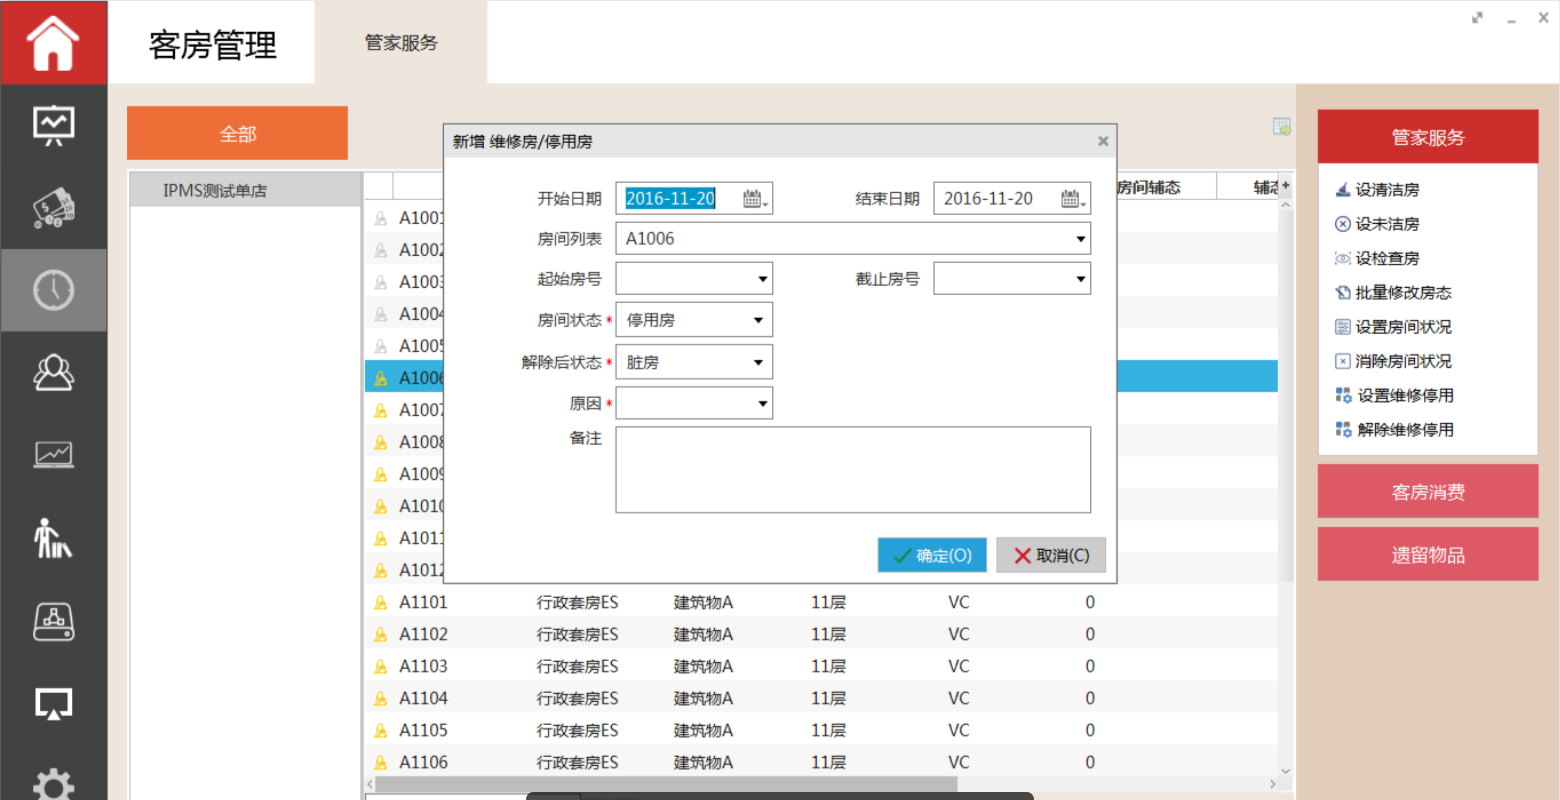Screen dimensions: 1560x800
Task: Click the 取消(C) cancel button
Action: pos(1051,556)
